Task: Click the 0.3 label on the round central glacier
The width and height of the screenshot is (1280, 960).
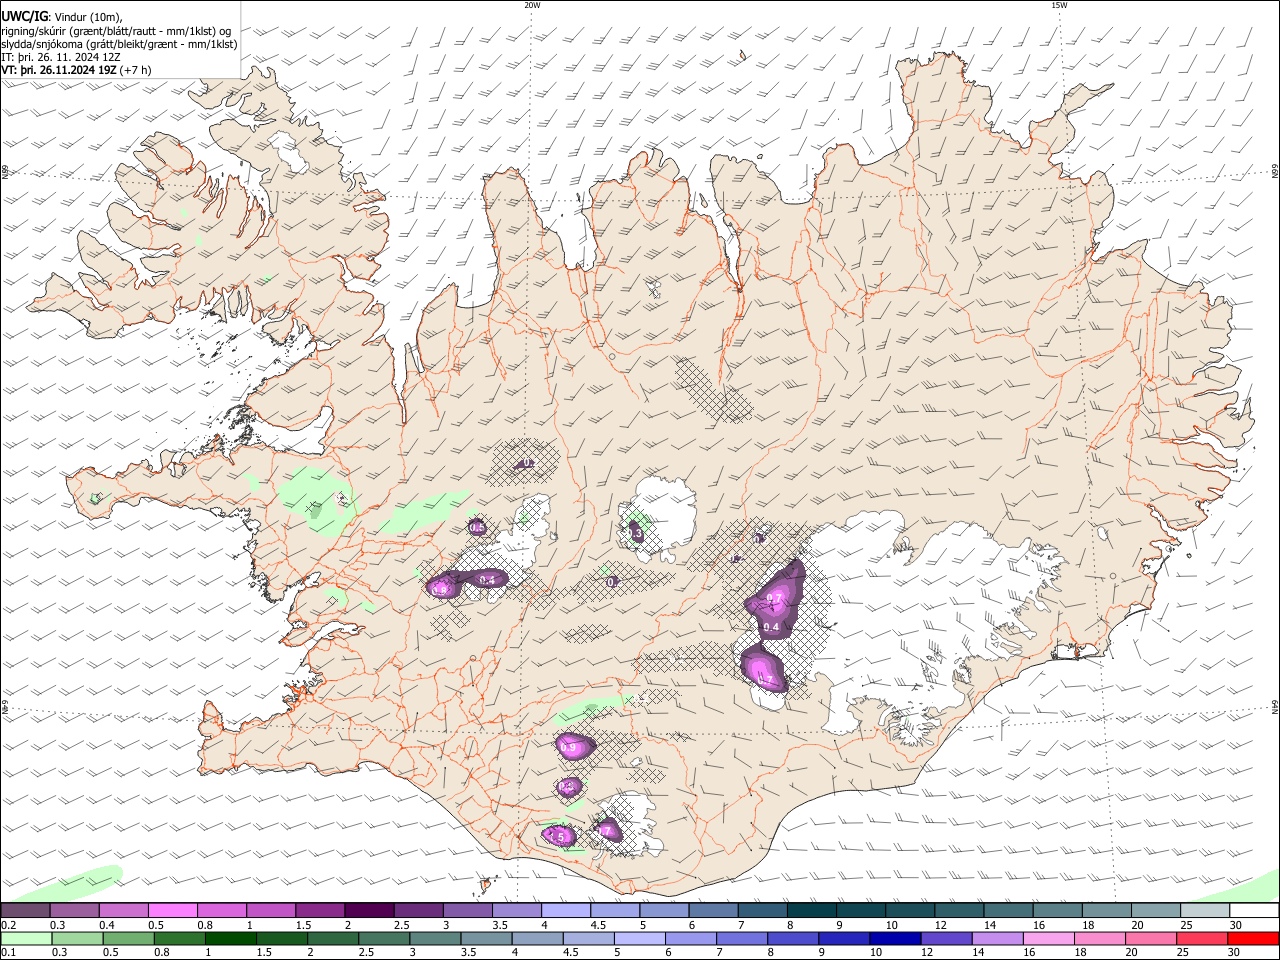Action: 636,534
